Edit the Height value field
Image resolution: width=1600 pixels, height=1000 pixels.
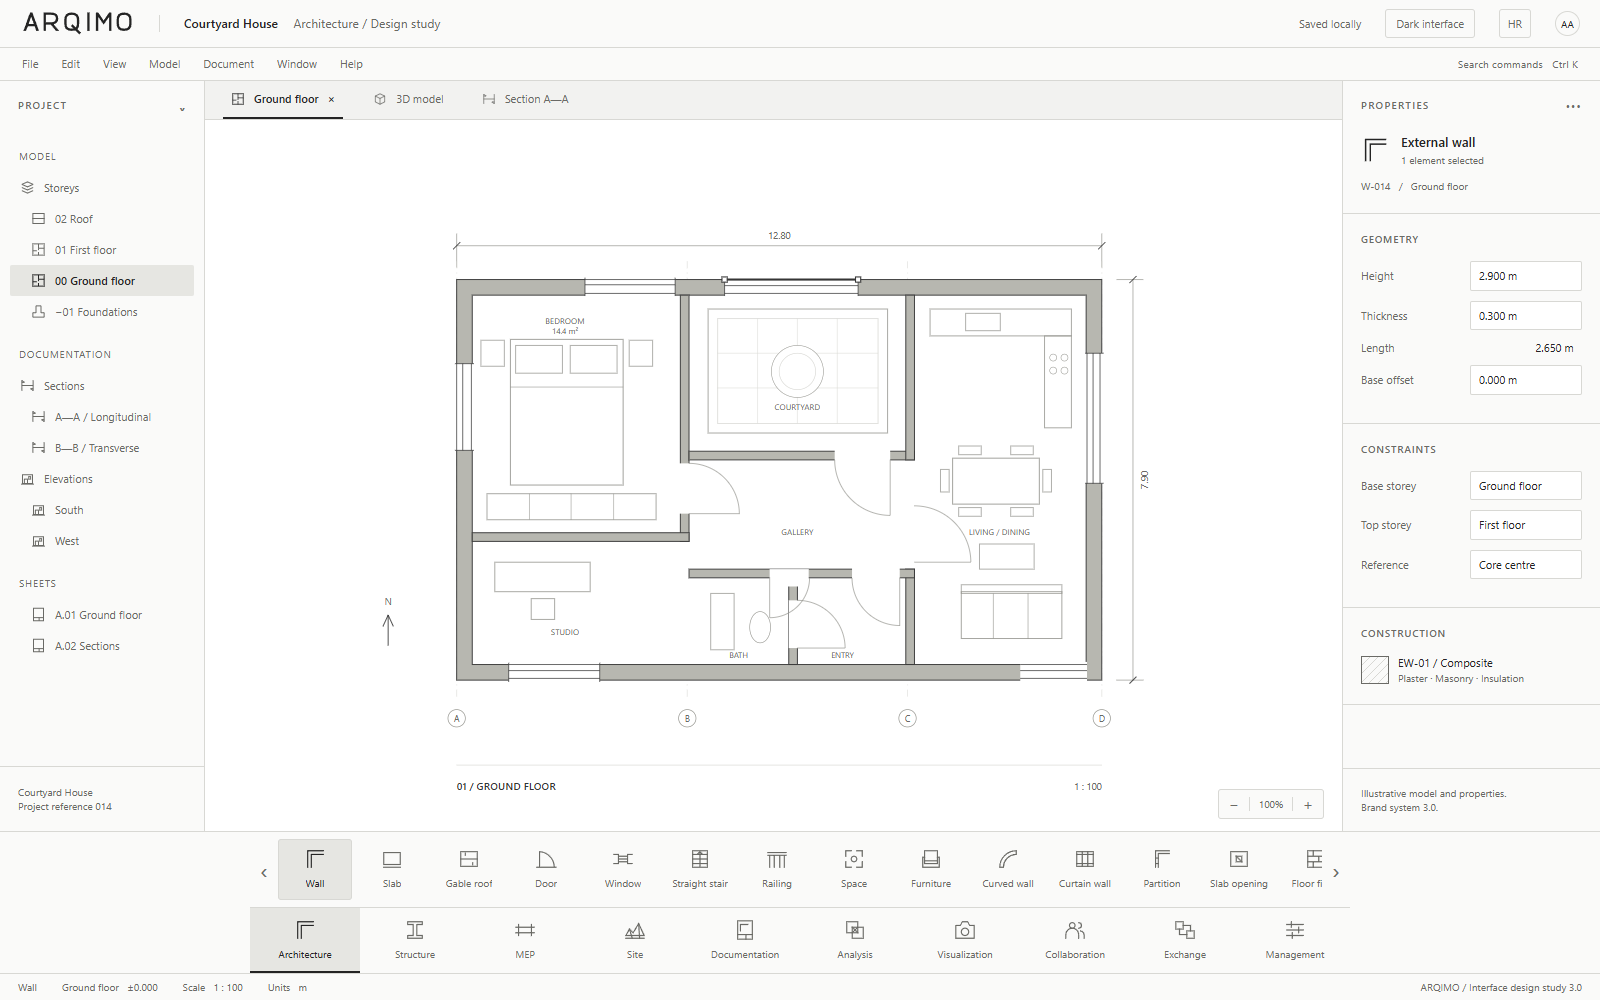1525,276
